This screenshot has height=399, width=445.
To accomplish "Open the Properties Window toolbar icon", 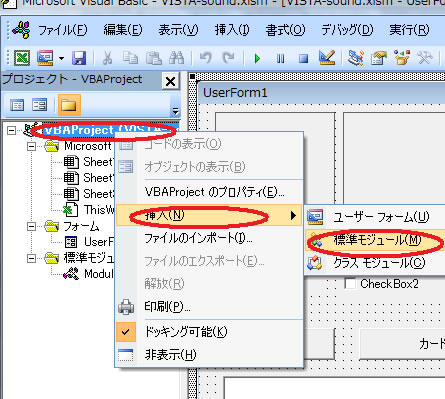I will (378, 58).
